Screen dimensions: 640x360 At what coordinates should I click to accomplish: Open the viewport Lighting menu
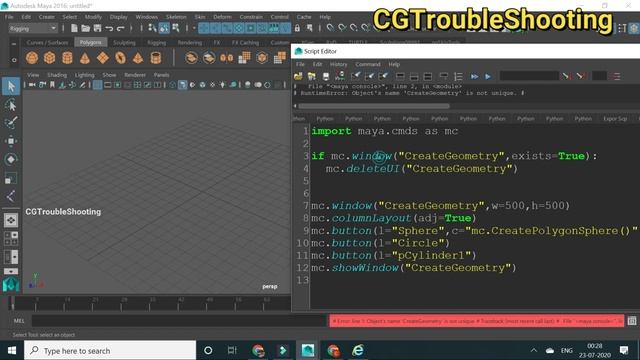point(84,75)
